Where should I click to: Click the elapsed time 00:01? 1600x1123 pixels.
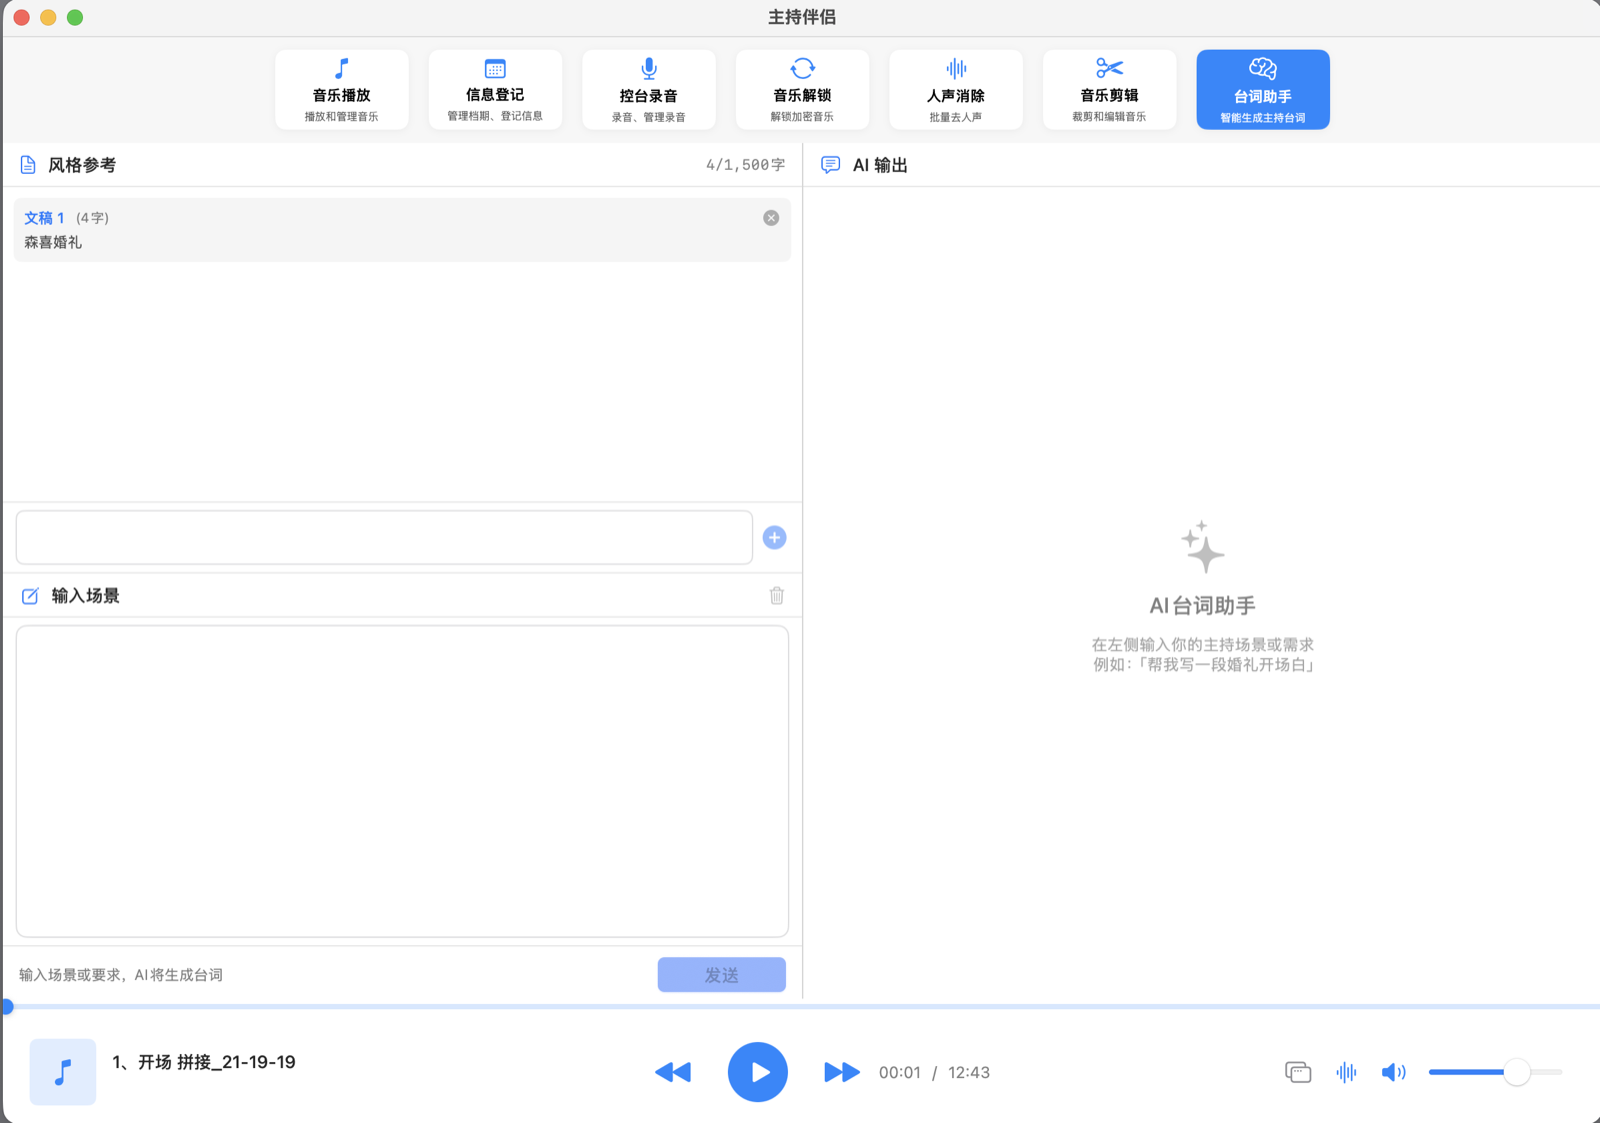pos(900,1073)
